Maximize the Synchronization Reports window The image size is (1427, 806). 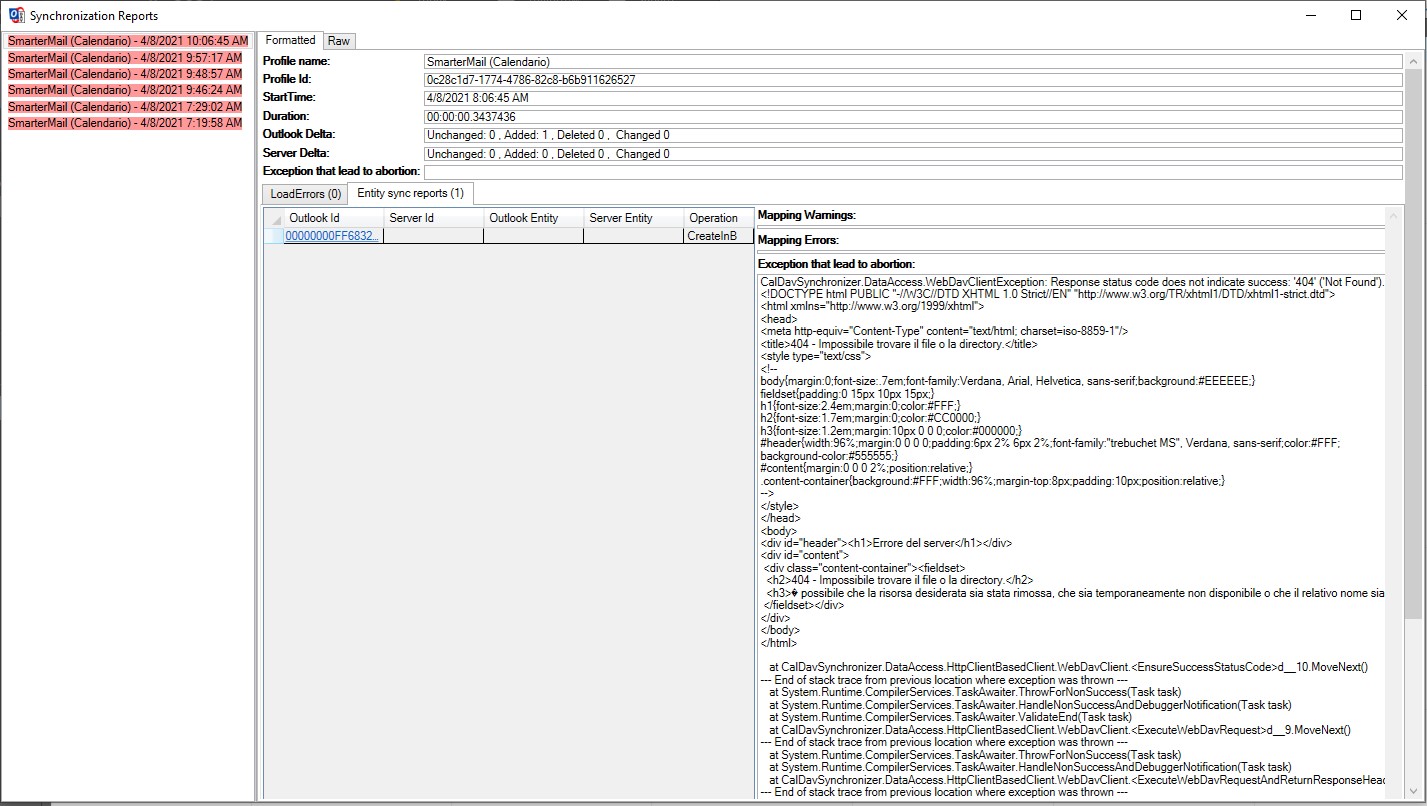pos(1355,15)
